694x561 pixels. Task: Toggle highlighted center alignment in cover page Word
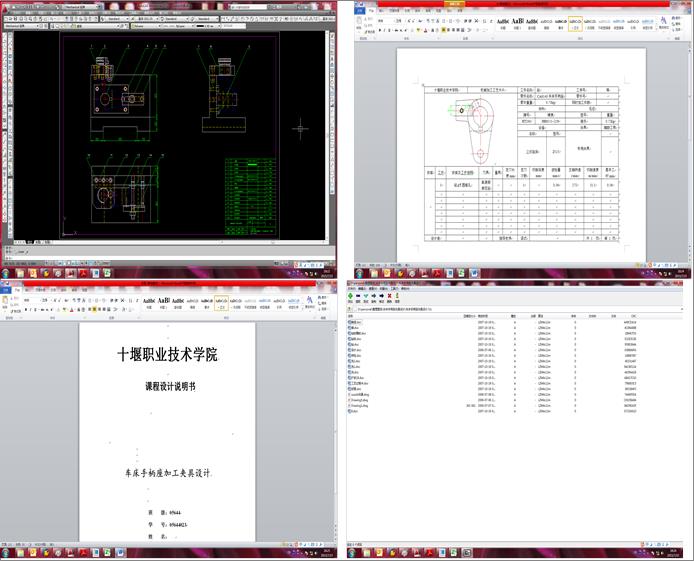[x=94, y=310]
